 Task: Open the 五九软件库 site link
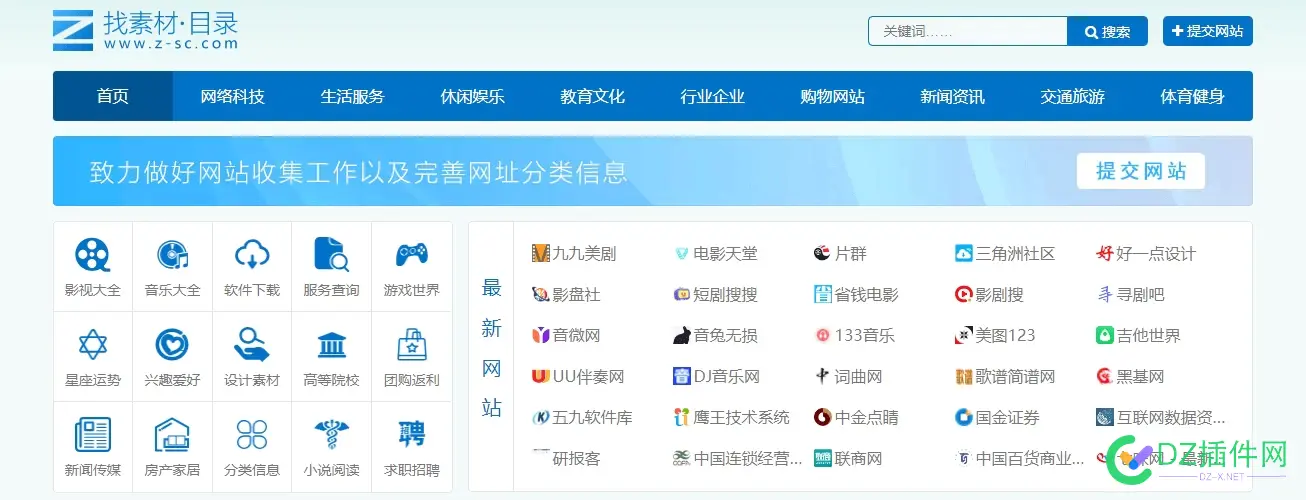(x=593, y=417)
